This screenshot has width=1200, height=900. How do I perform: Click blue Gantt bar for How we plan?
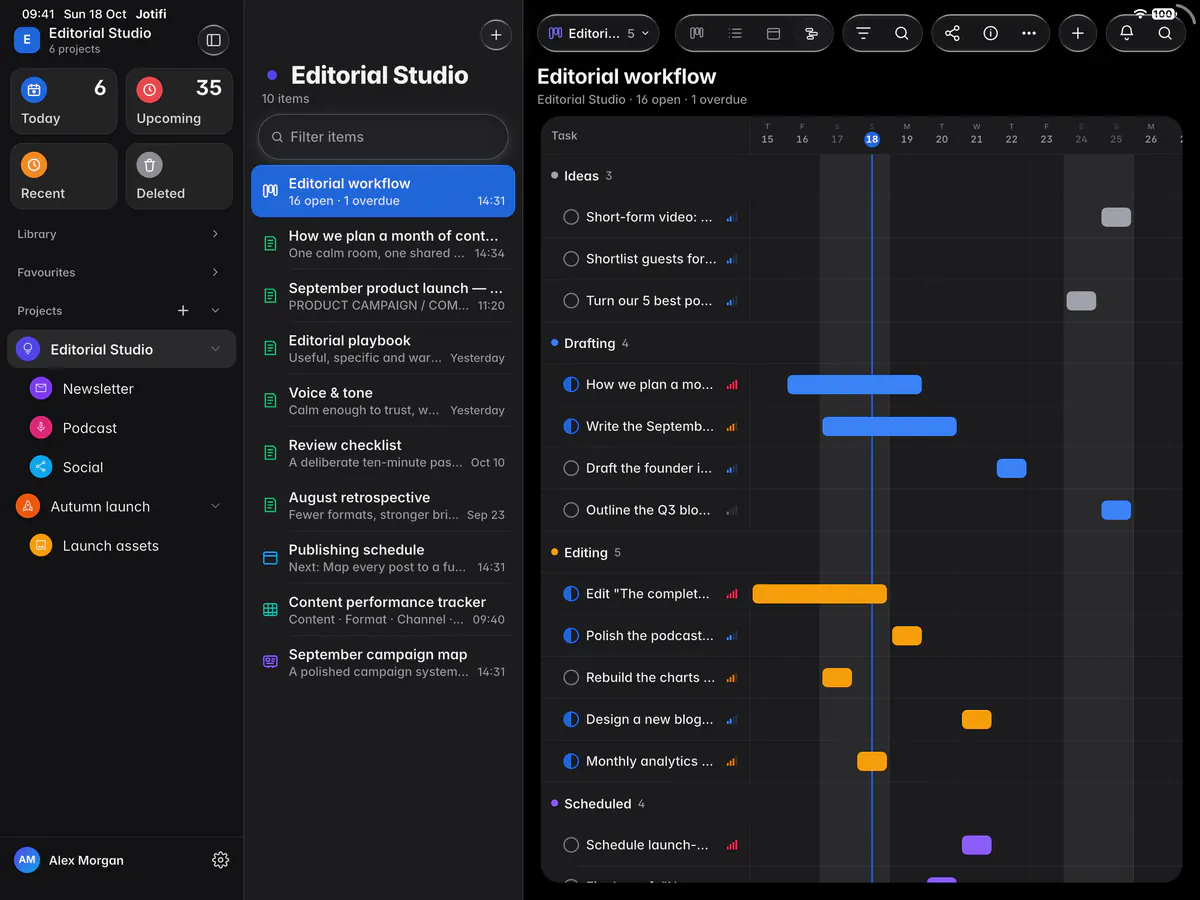tap(854, 384)
